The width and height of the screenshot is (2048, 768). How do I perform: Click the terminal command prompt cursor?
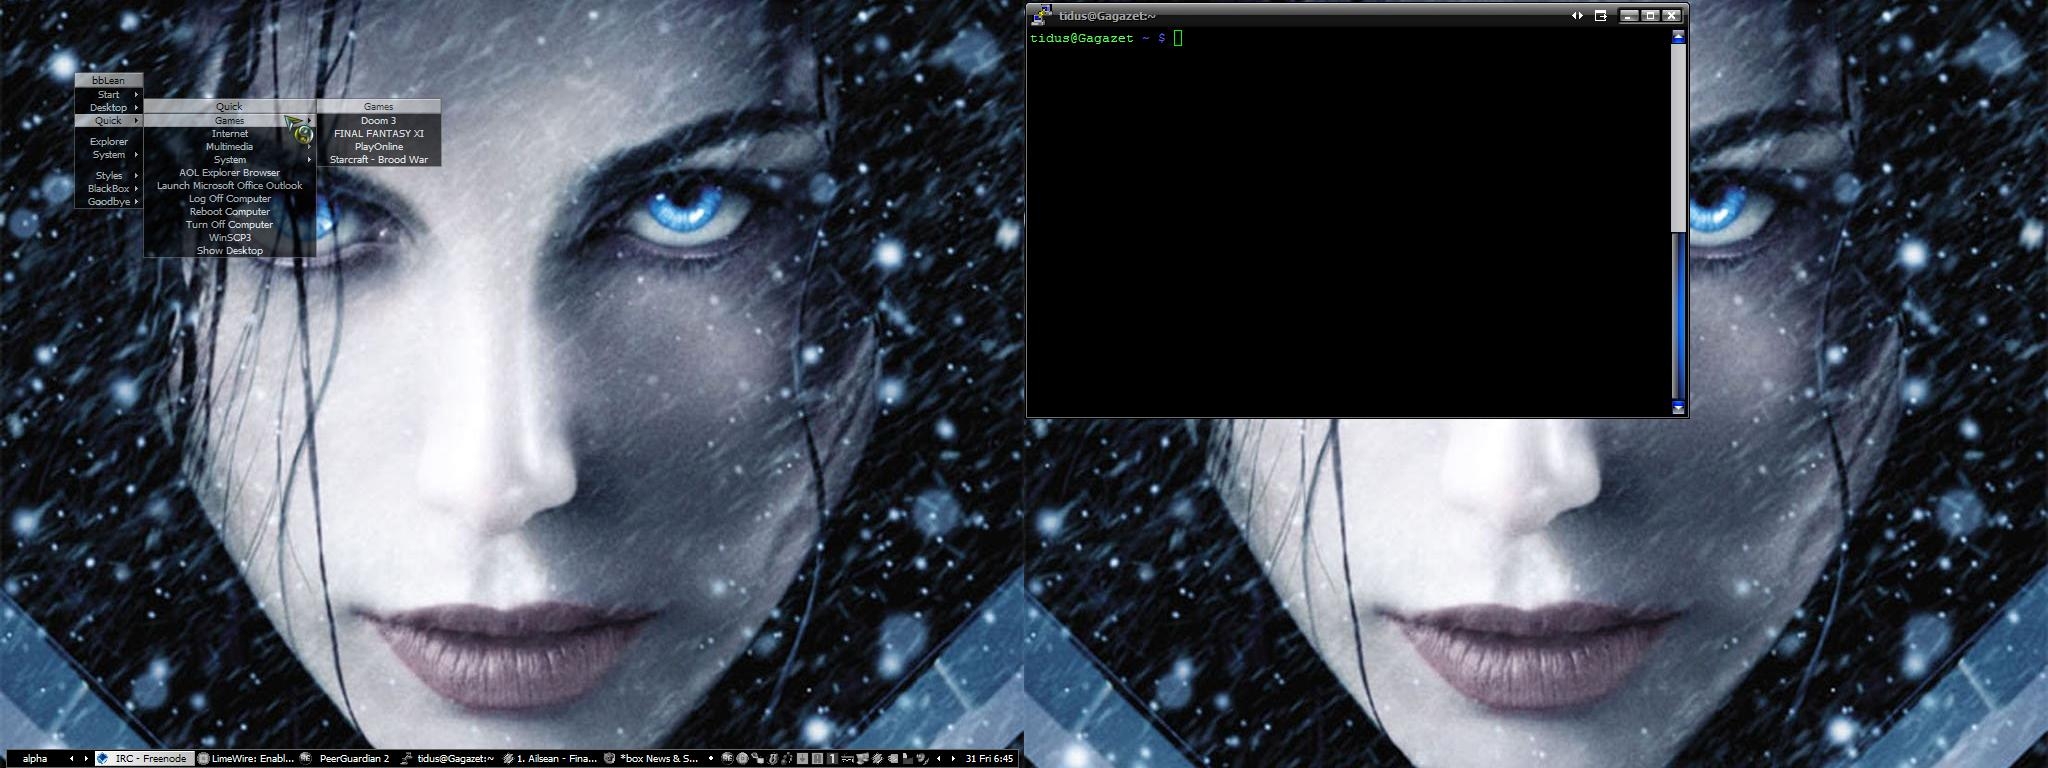click(x=1178, y=38)
